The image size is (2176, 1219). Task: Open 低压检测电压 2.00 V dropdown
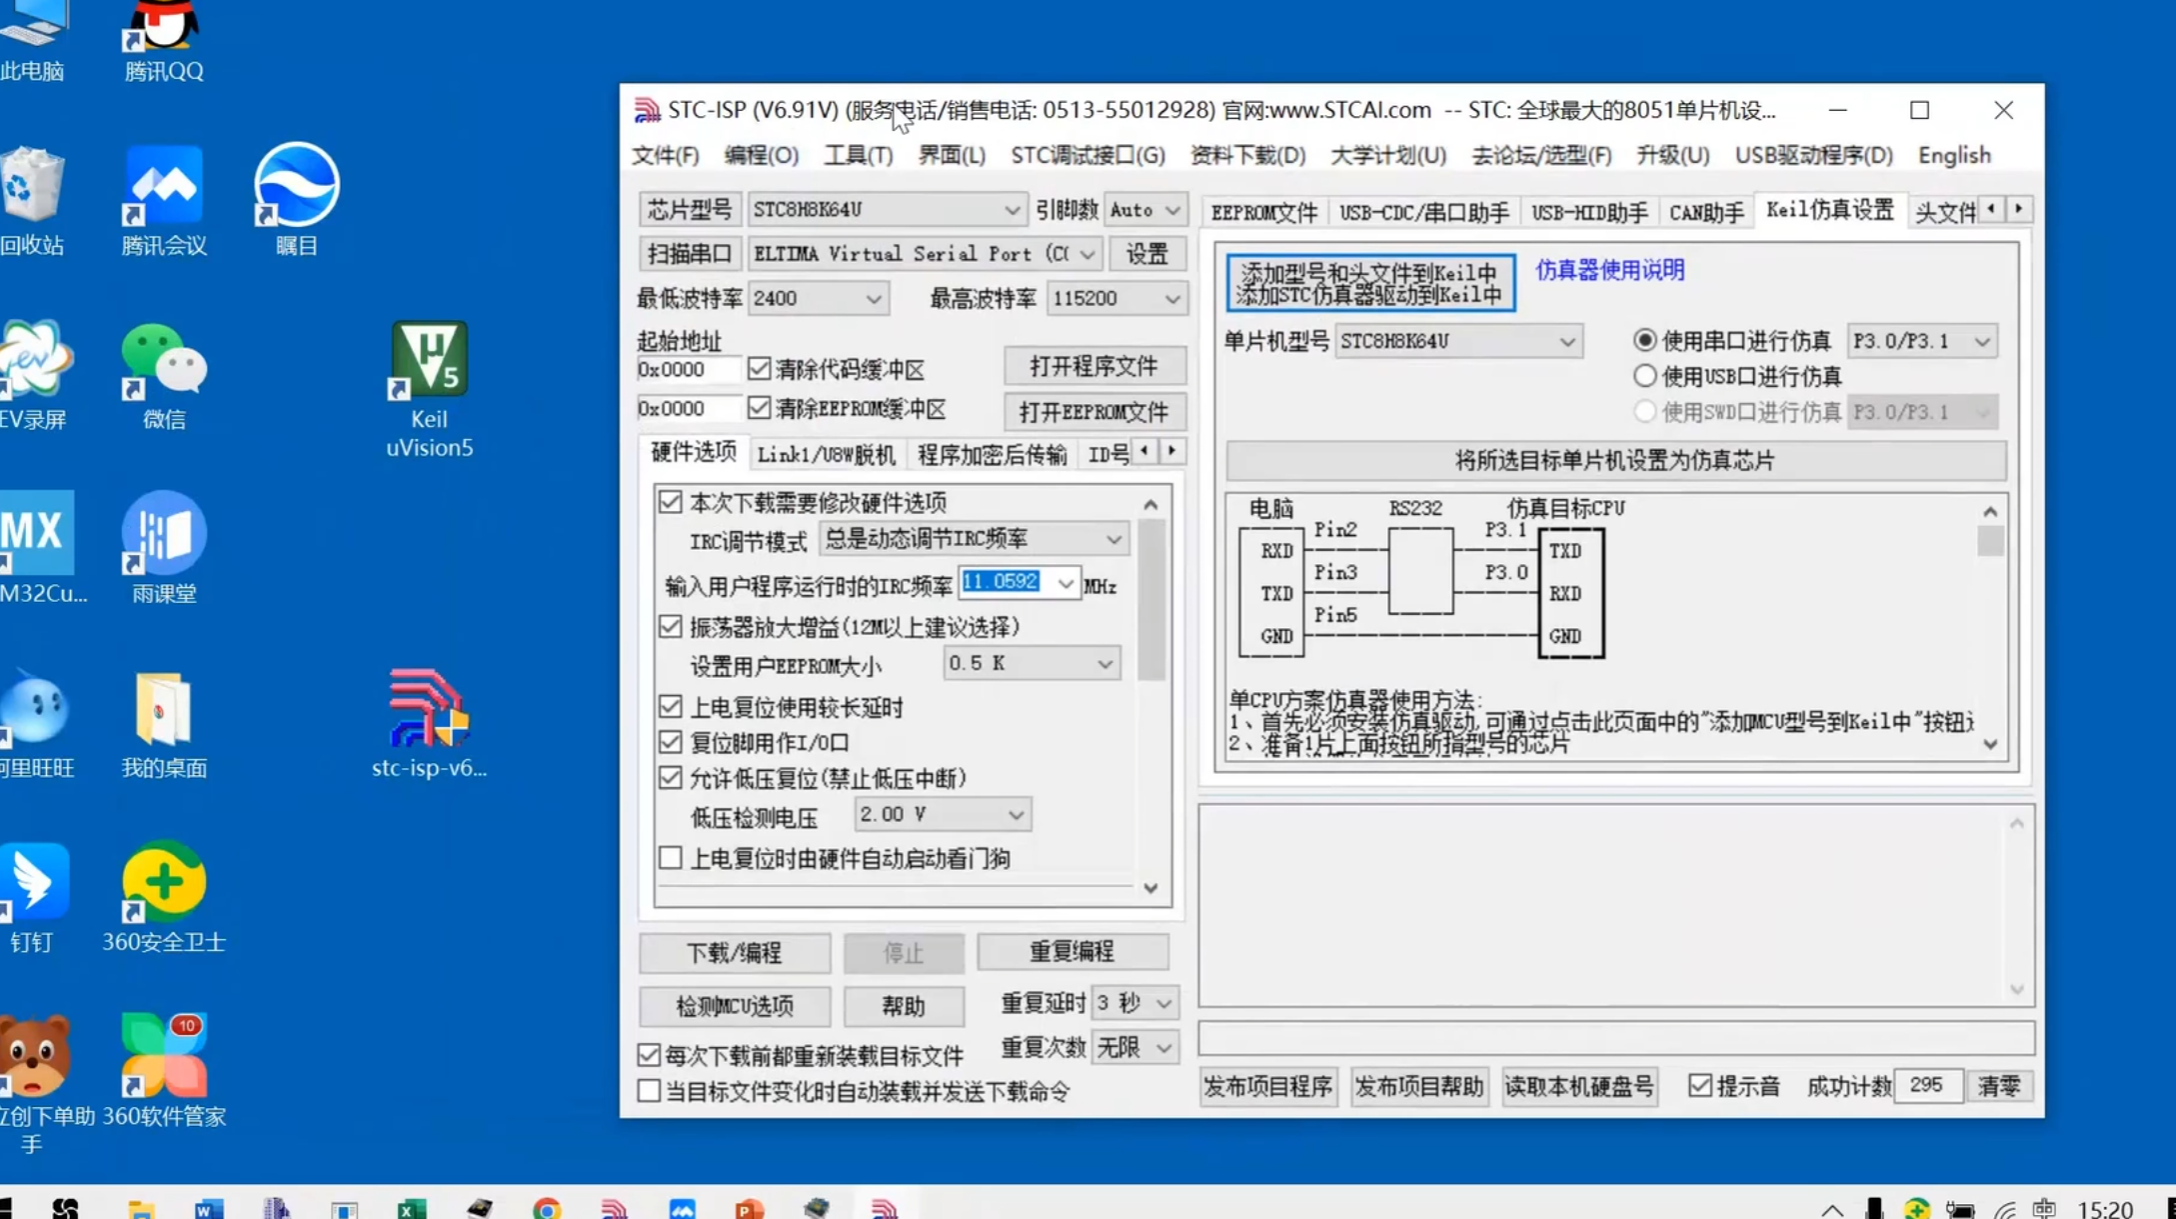[x=942, y=815]
